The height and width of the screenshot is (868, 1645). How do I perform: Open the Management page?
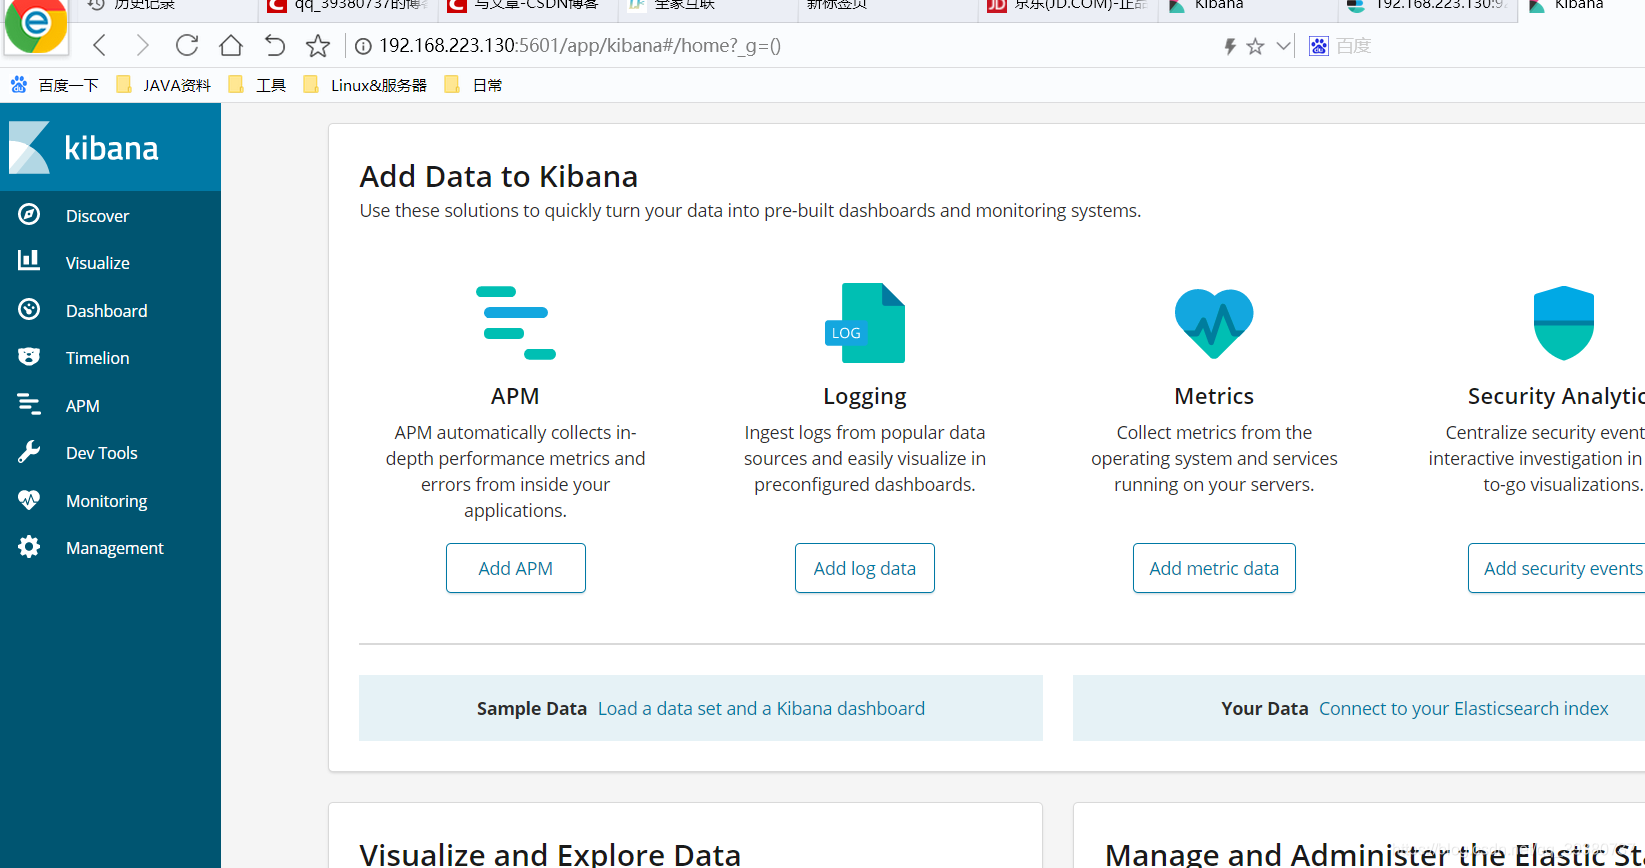click(x=114, y=548)
